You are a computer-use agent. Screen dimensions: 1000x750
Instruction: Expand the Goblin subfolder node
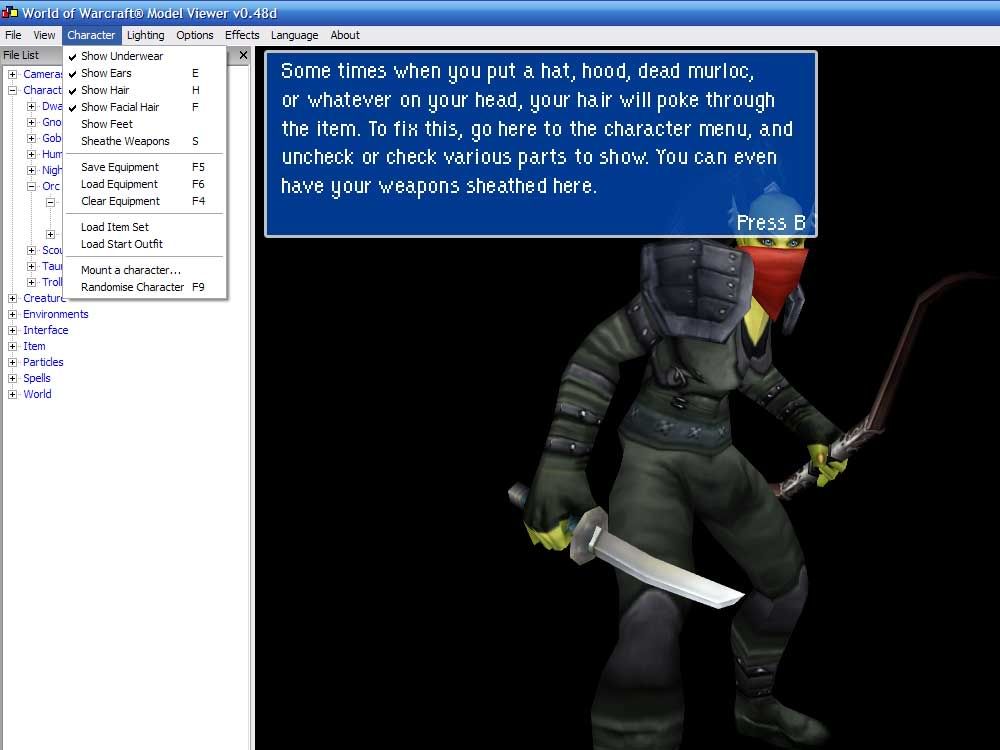tap(31, 138)
